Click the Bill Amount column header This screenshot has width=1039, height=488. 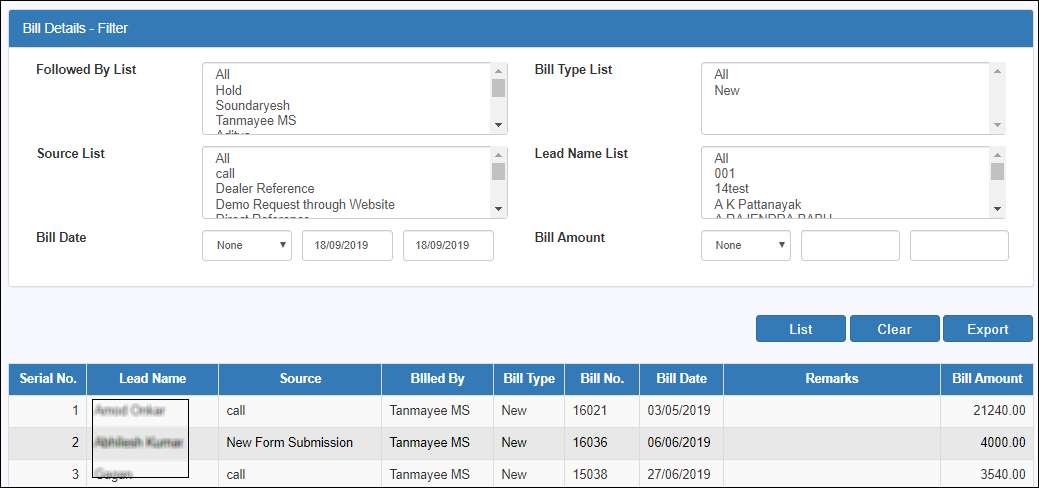(x=987, y=379)
